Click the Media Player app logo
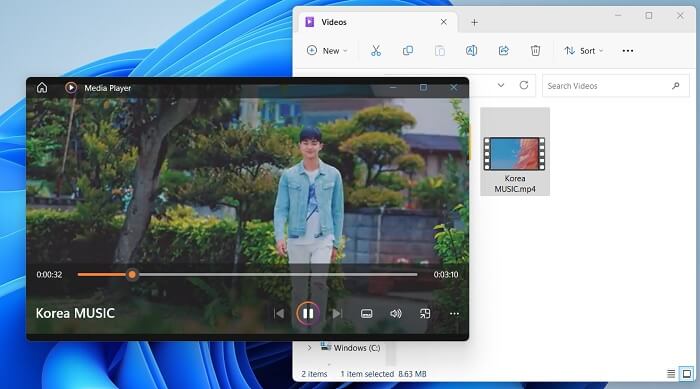 point(71,88)
